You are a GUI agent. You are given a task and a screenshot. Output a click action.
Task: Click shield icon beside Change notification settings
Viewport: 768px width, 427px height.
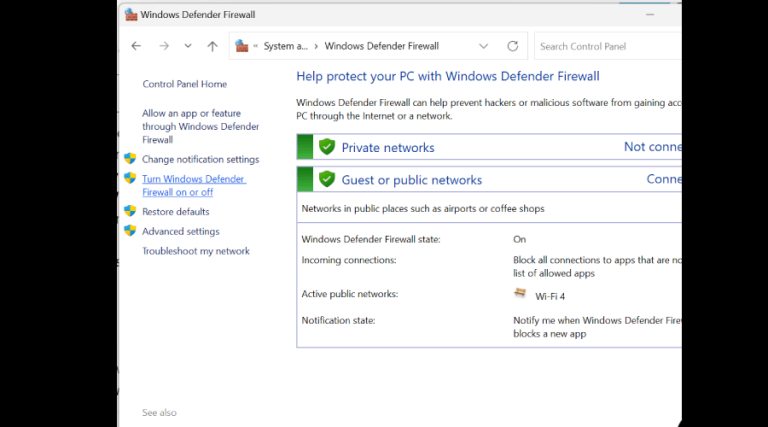pyautogui.click(x=130, y=159)
